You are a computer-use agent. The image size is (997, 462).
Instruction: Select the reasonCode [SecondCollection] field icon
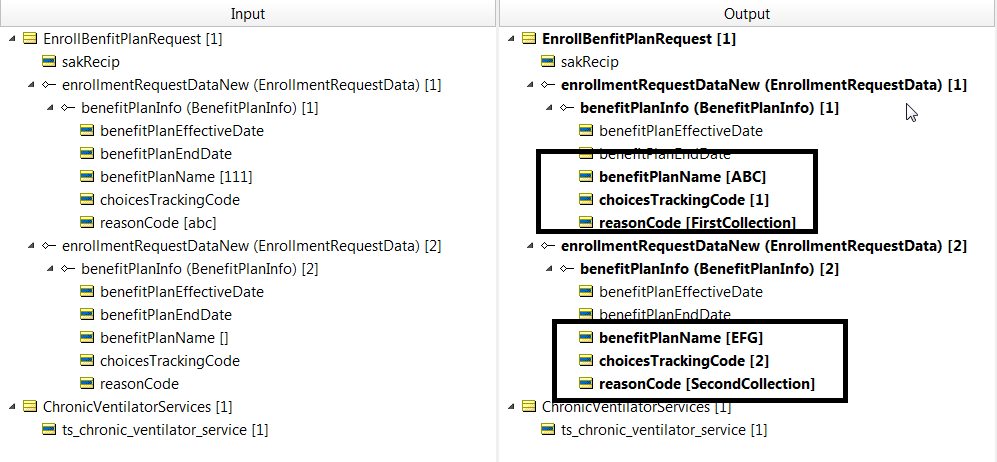pos(586,383)
